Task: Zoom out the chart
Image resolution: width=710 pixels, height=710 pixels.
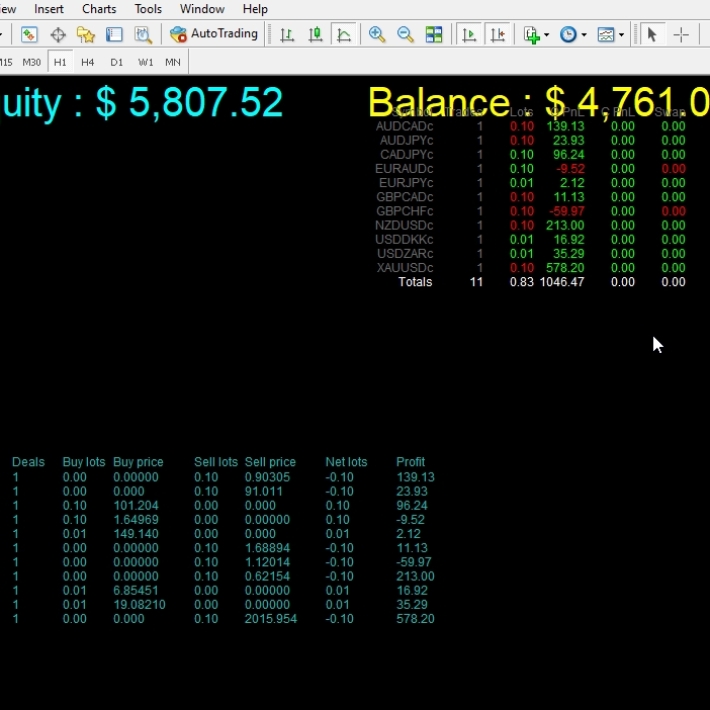Action: (405, 34)
